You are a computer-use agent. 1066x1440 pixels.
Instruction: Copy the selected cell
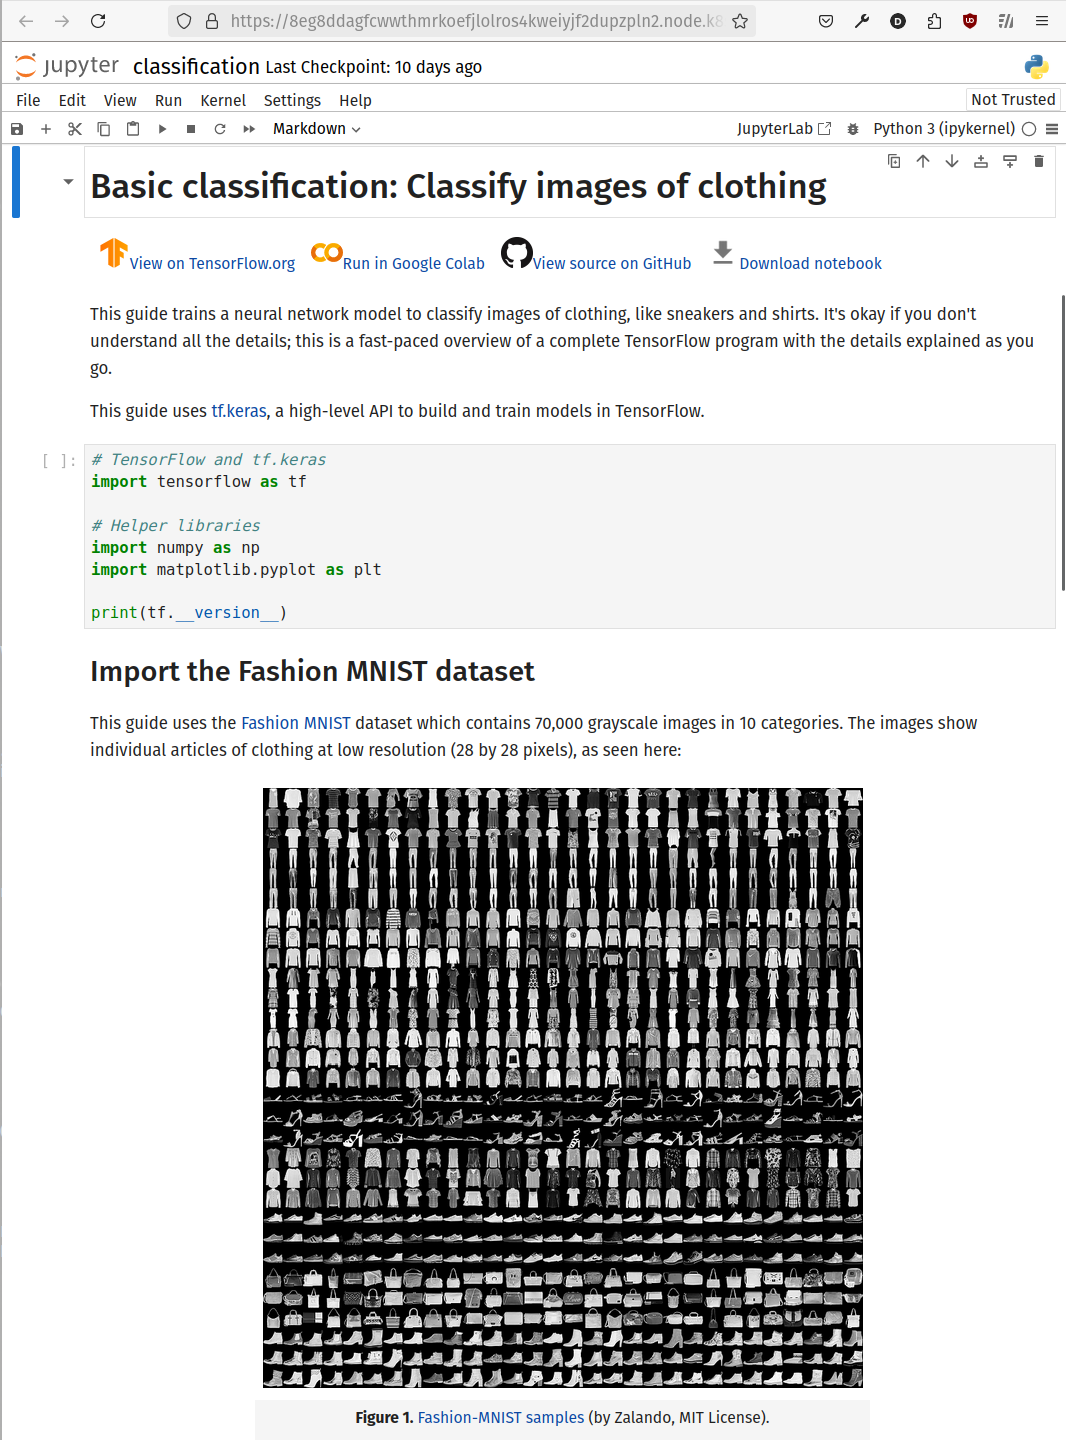[104, 128]
